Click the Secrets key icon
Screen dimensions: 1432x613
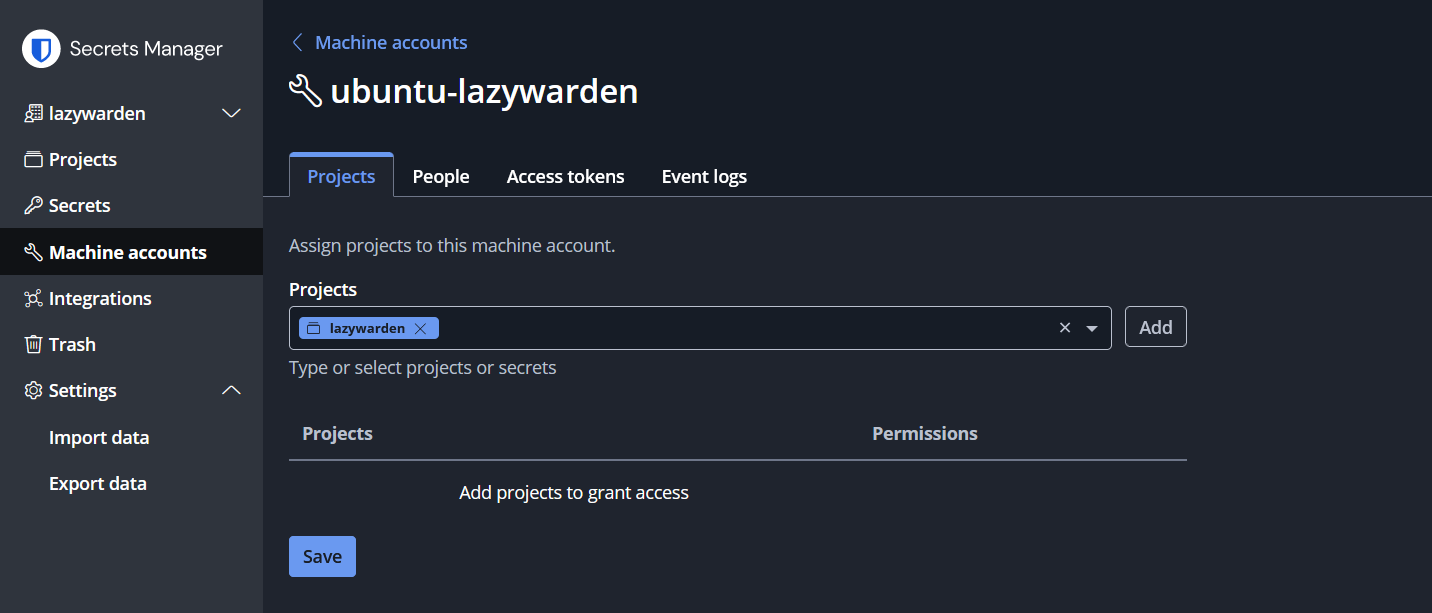pos(33,206)
